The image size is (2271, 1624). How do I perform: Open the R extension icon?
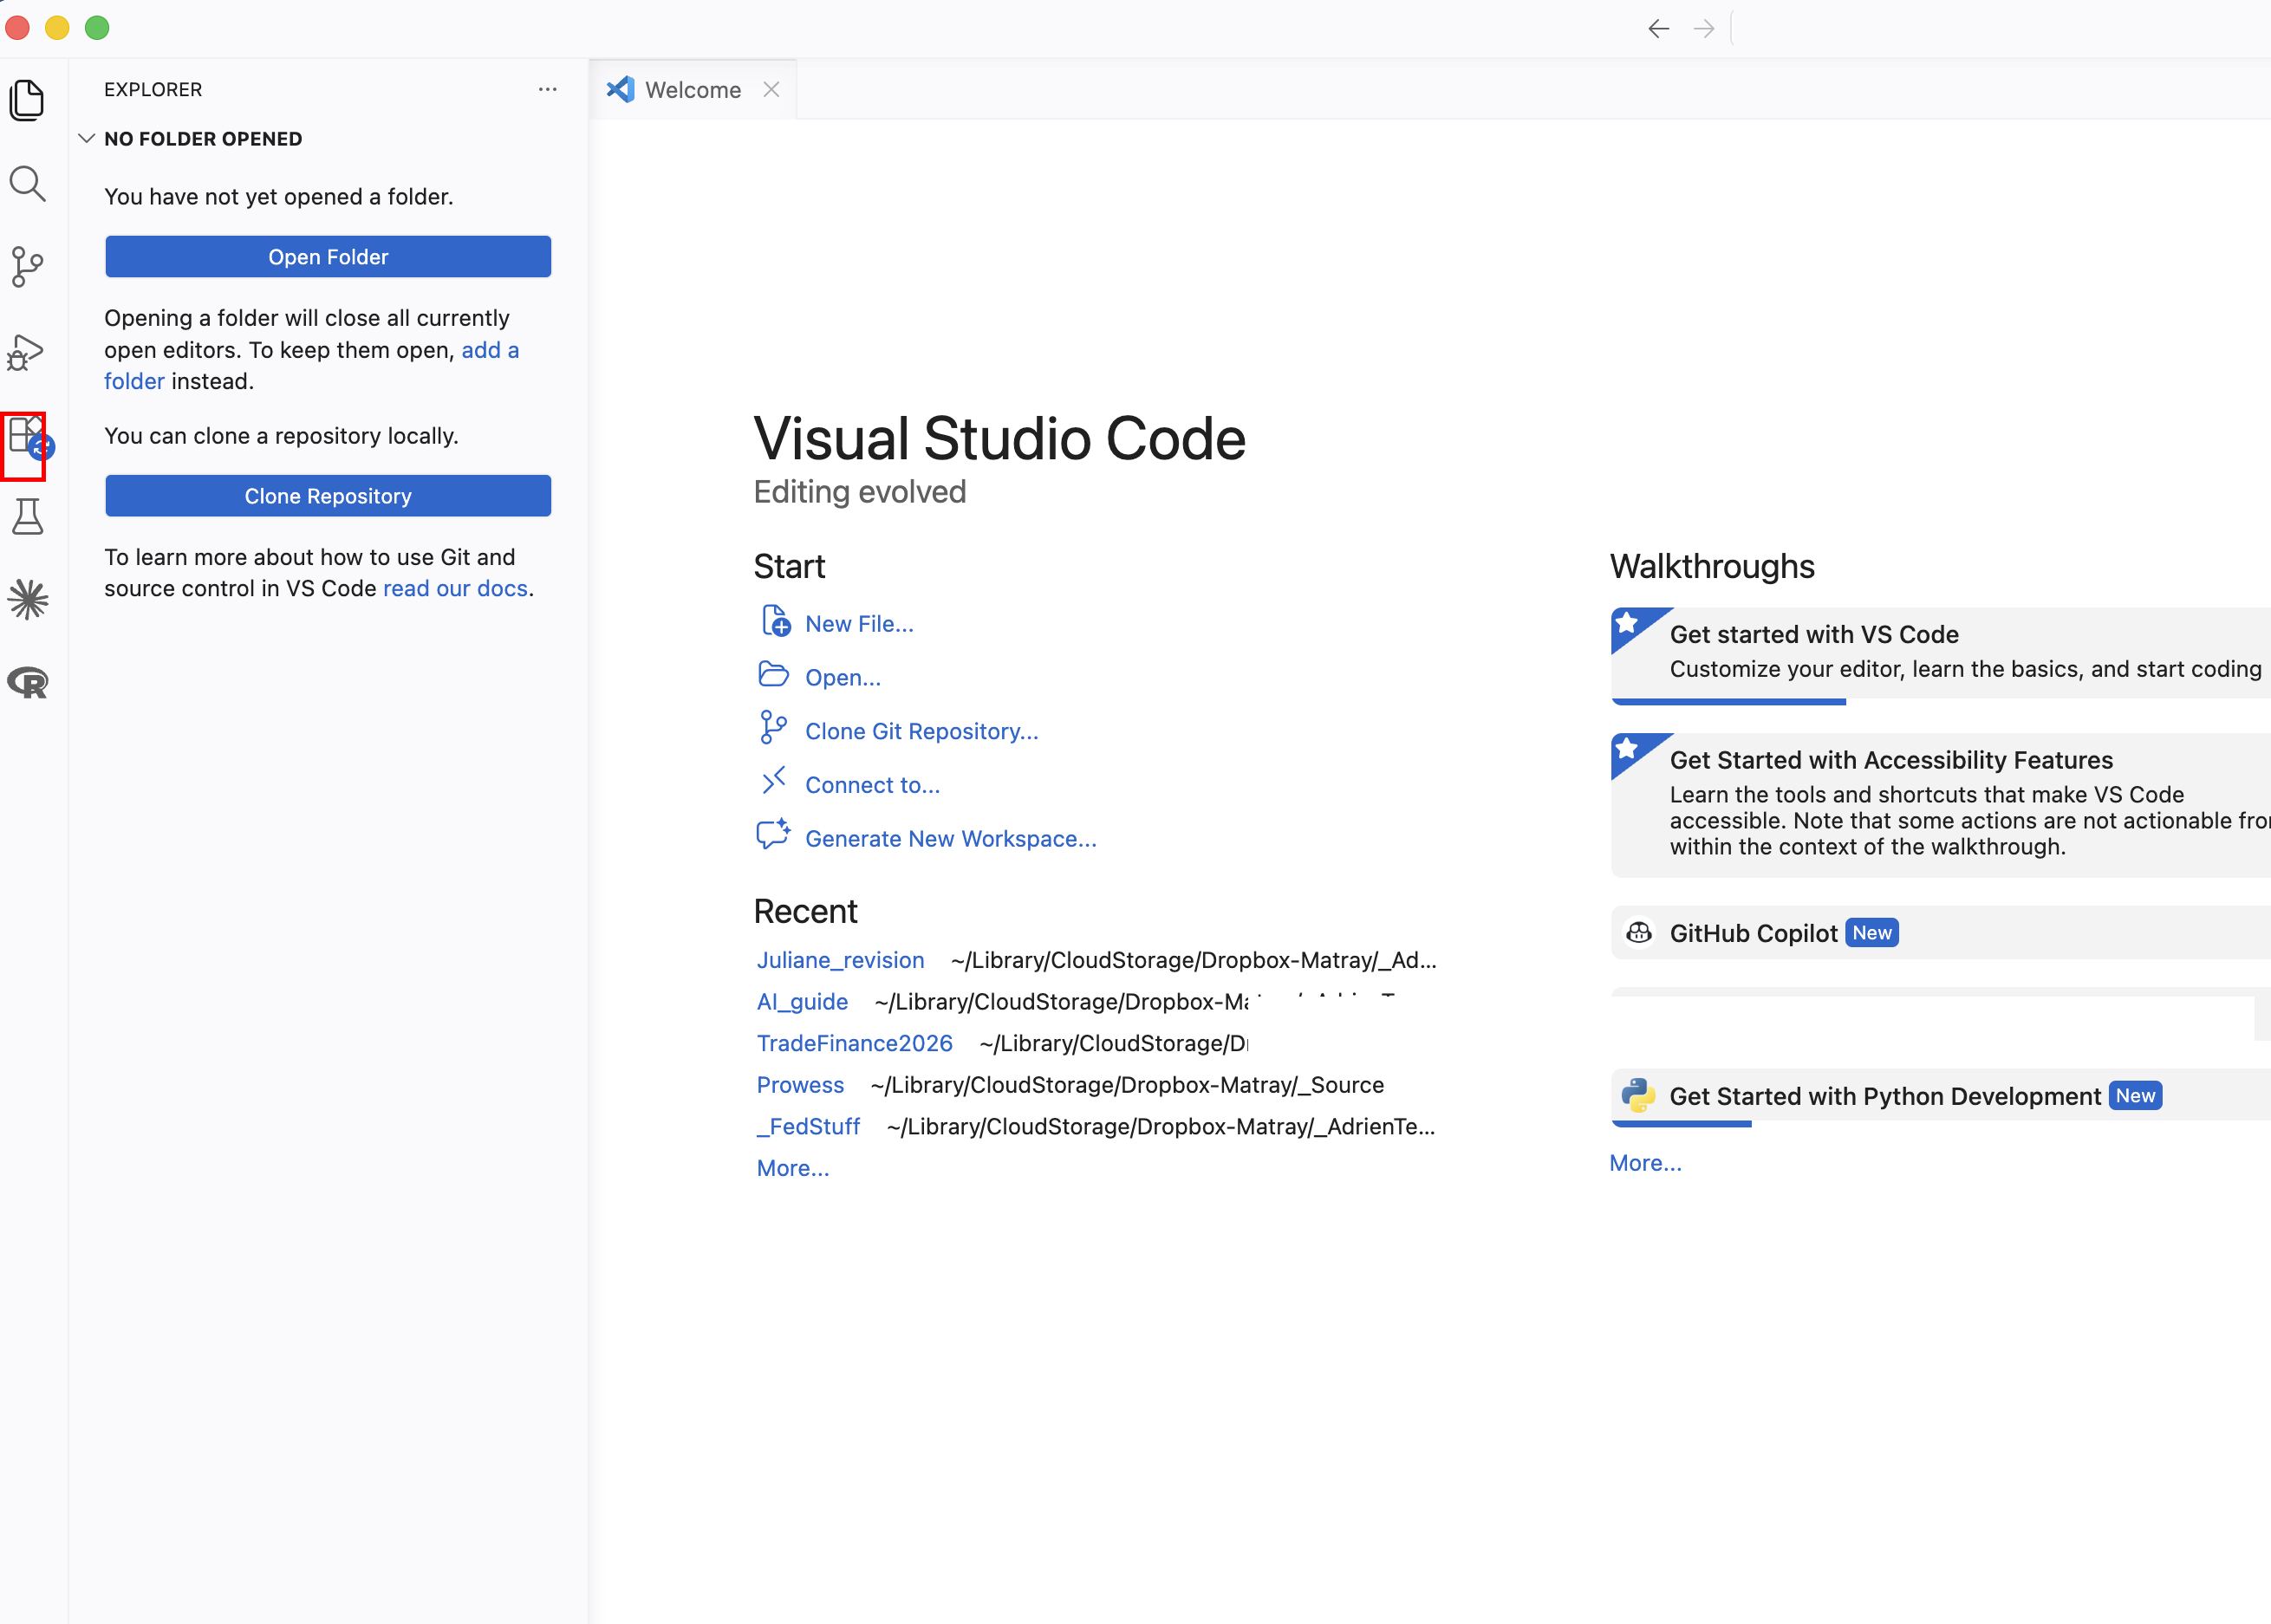[x=27, y=683]
